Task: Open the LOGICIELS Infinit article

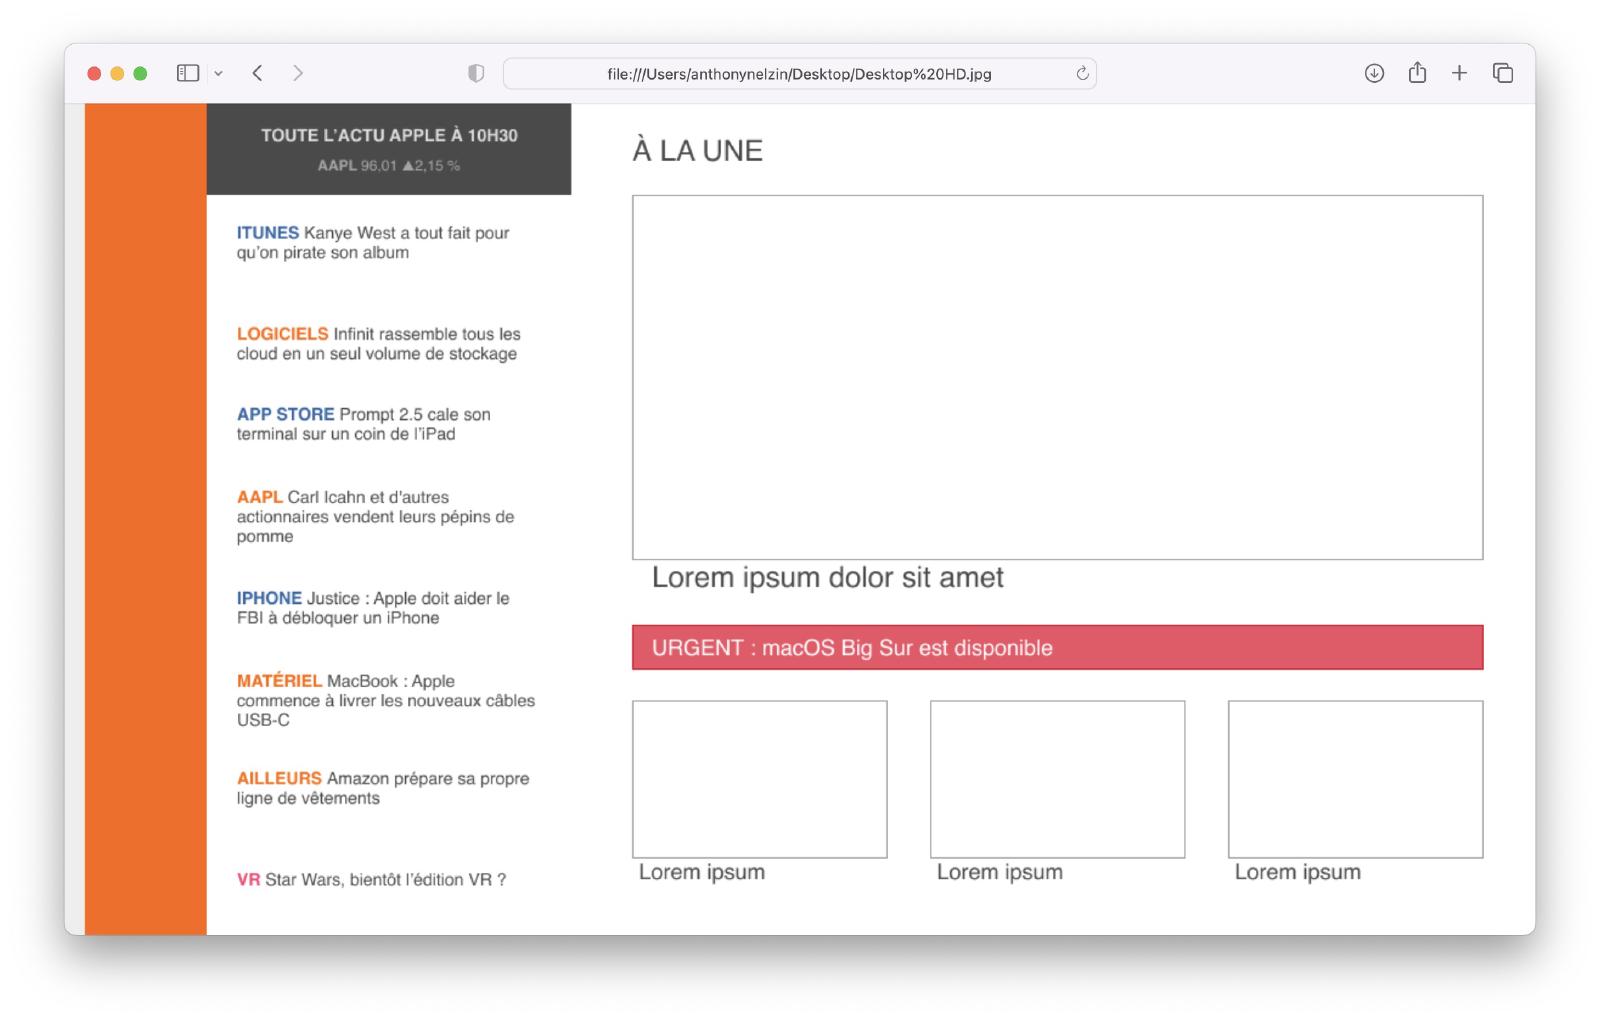Action: click(378, 344)
